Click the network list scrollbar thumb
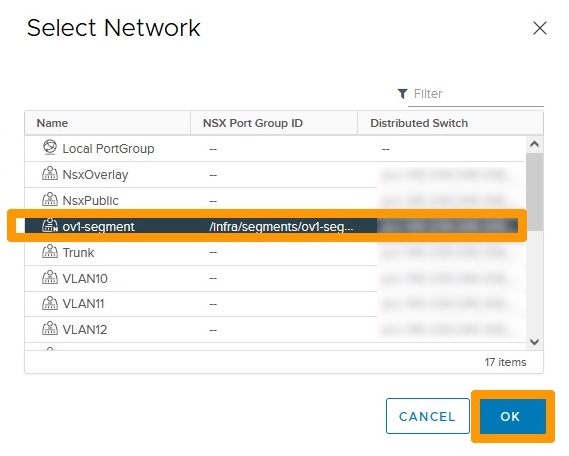The width and height of the screenshot is (569, 456). click(535, 191)
